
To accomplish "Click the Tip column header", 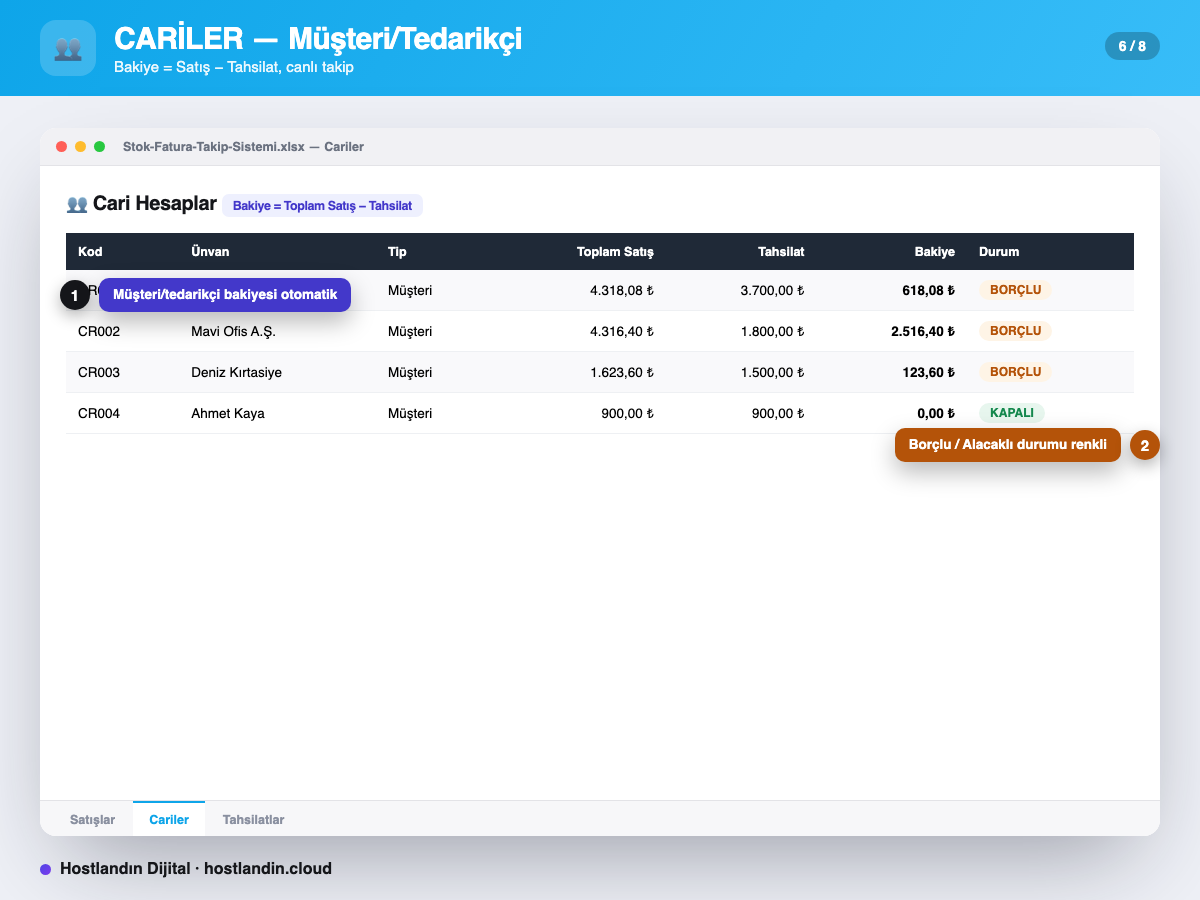I will pyautogui.click(x=397, y=252).
